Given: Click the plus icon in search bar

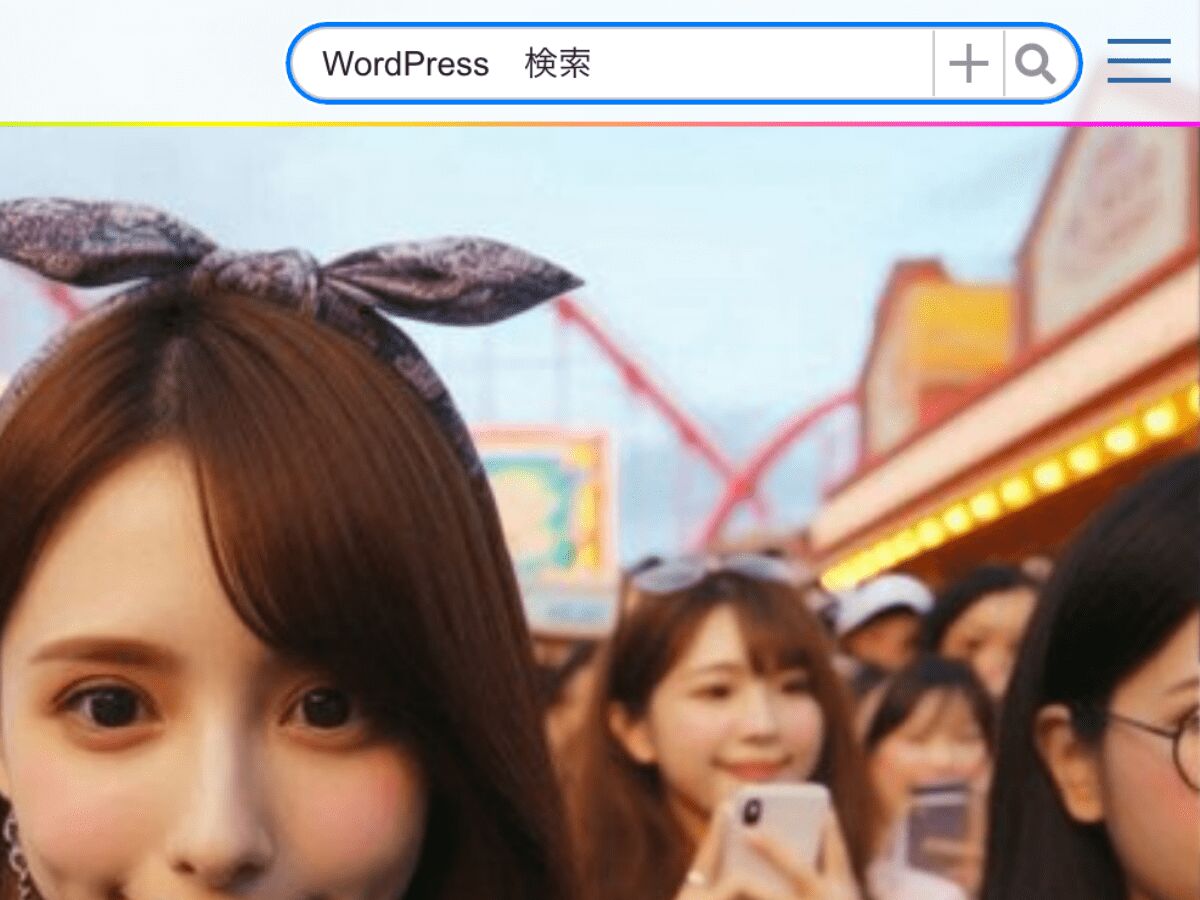Looking at the screenshot, I should click(x=968, y=64).
